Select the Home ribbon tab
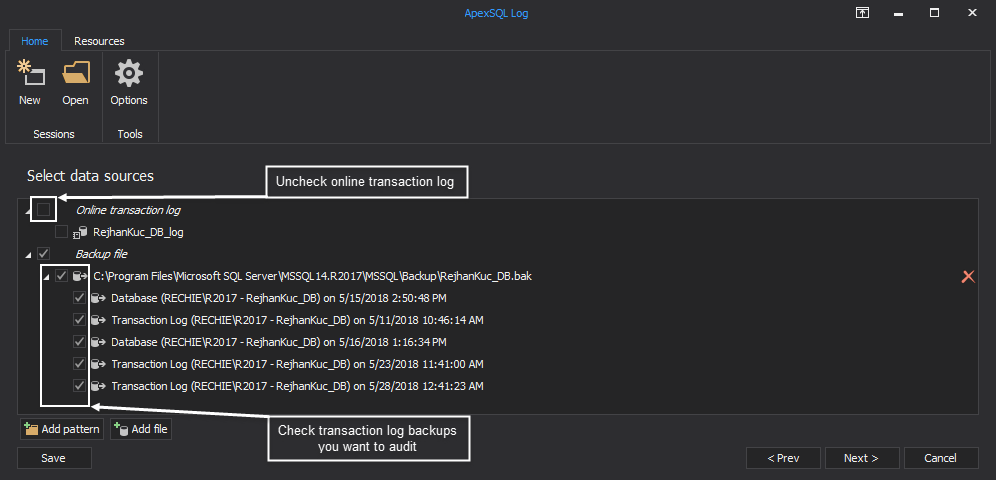The width and height of the screenshot is (996, 480). (x=34, y=41)
